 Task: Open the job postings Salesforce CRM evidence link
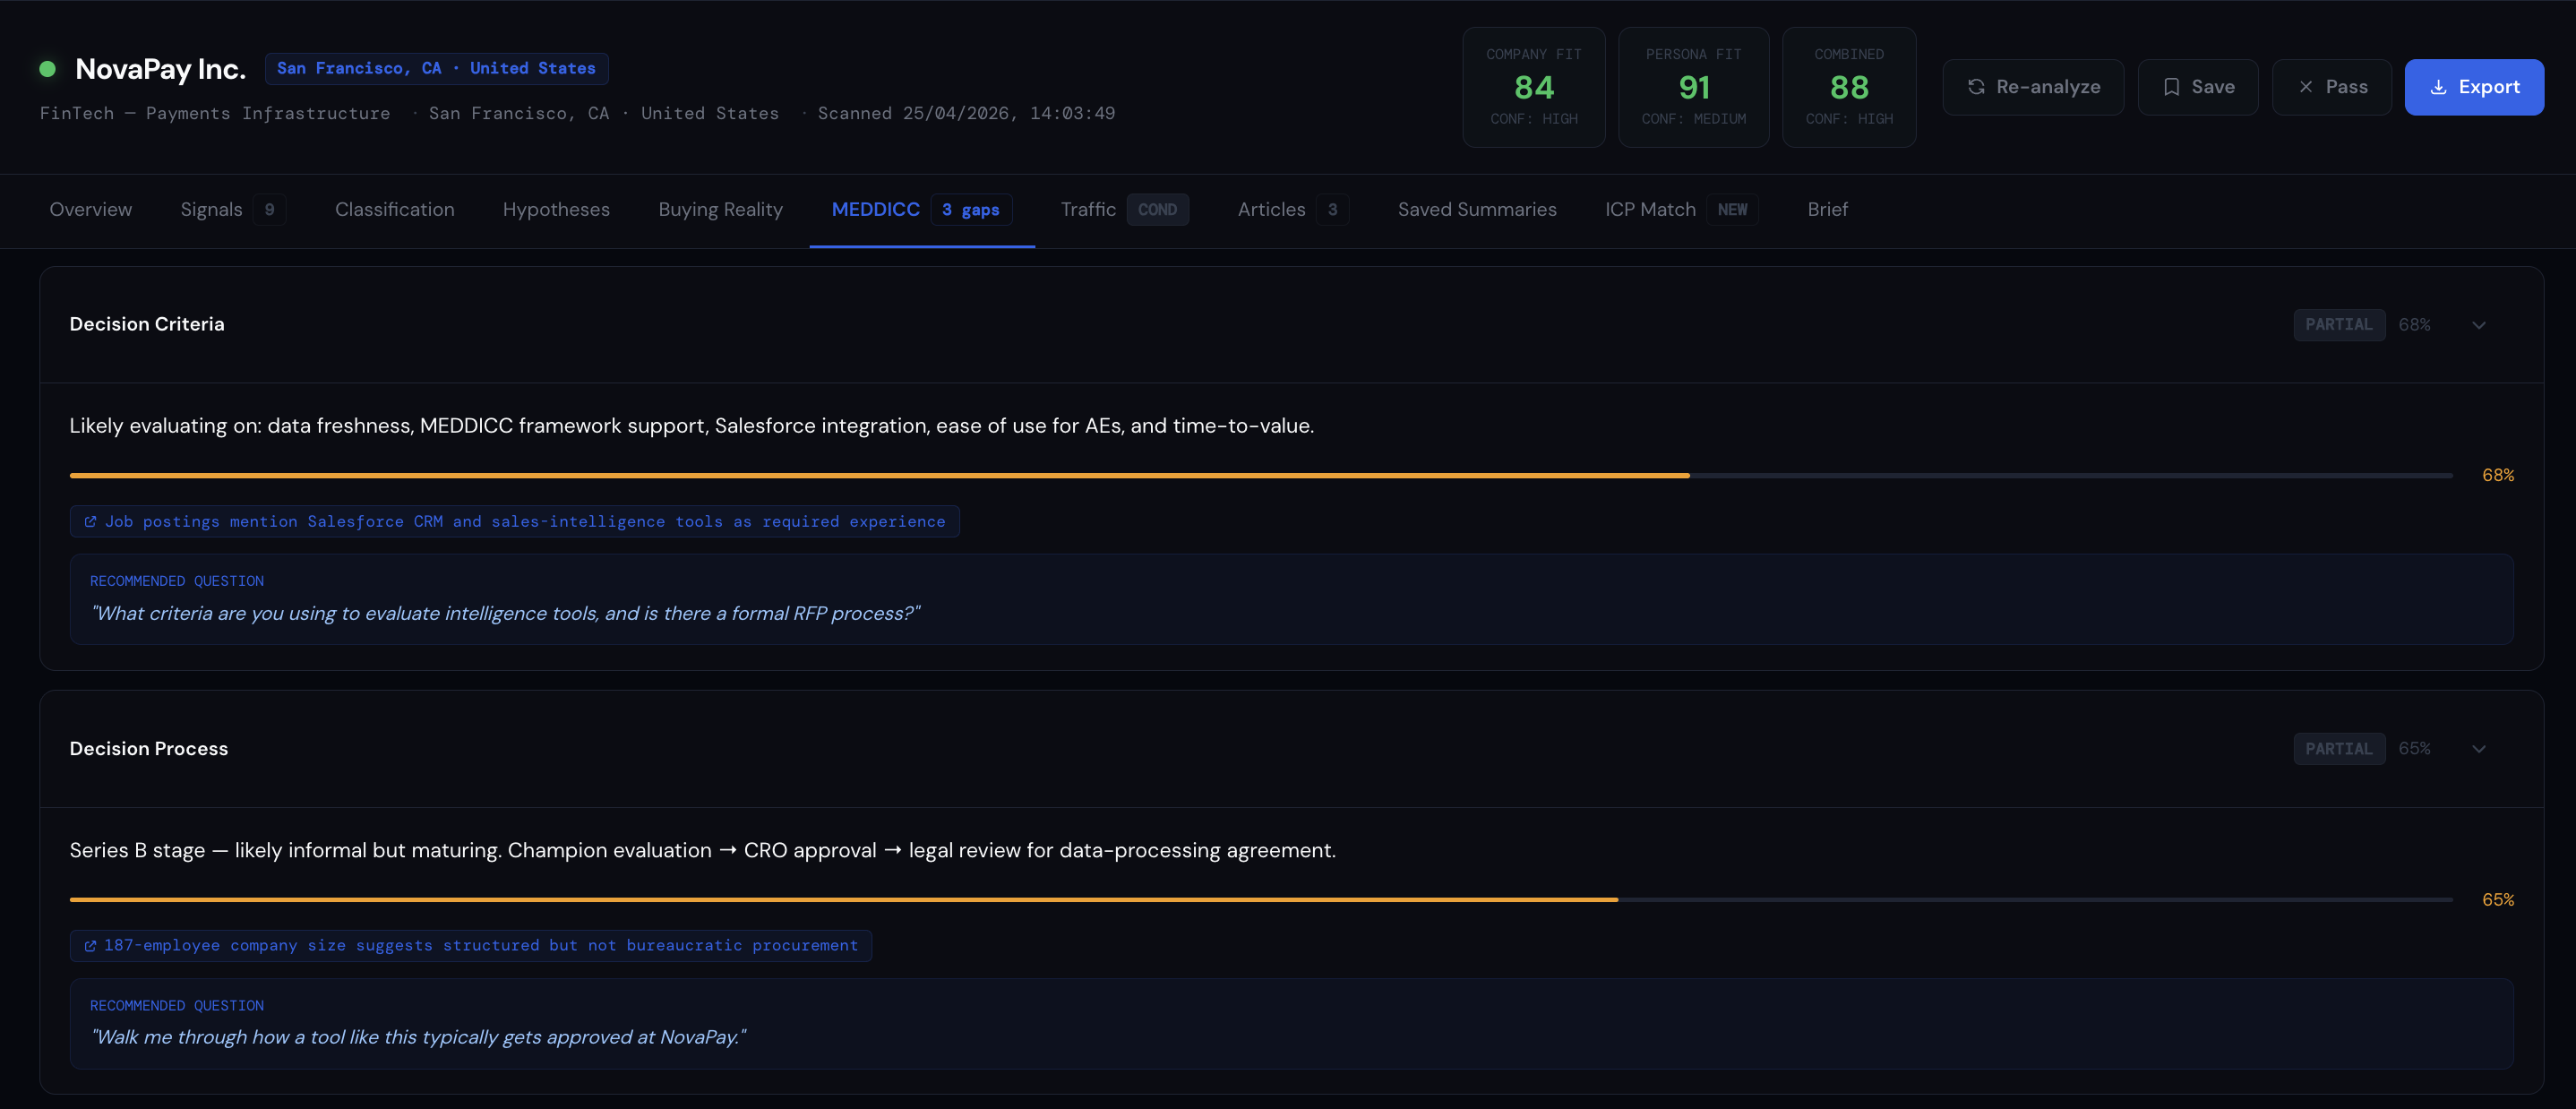click(x=514, y=521)
